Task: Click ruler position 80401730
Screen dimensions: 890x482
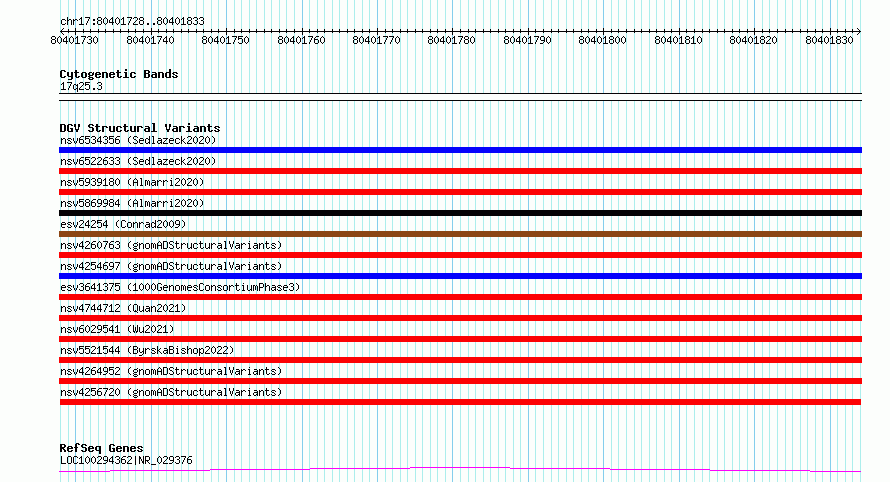Action: point(74,40)
